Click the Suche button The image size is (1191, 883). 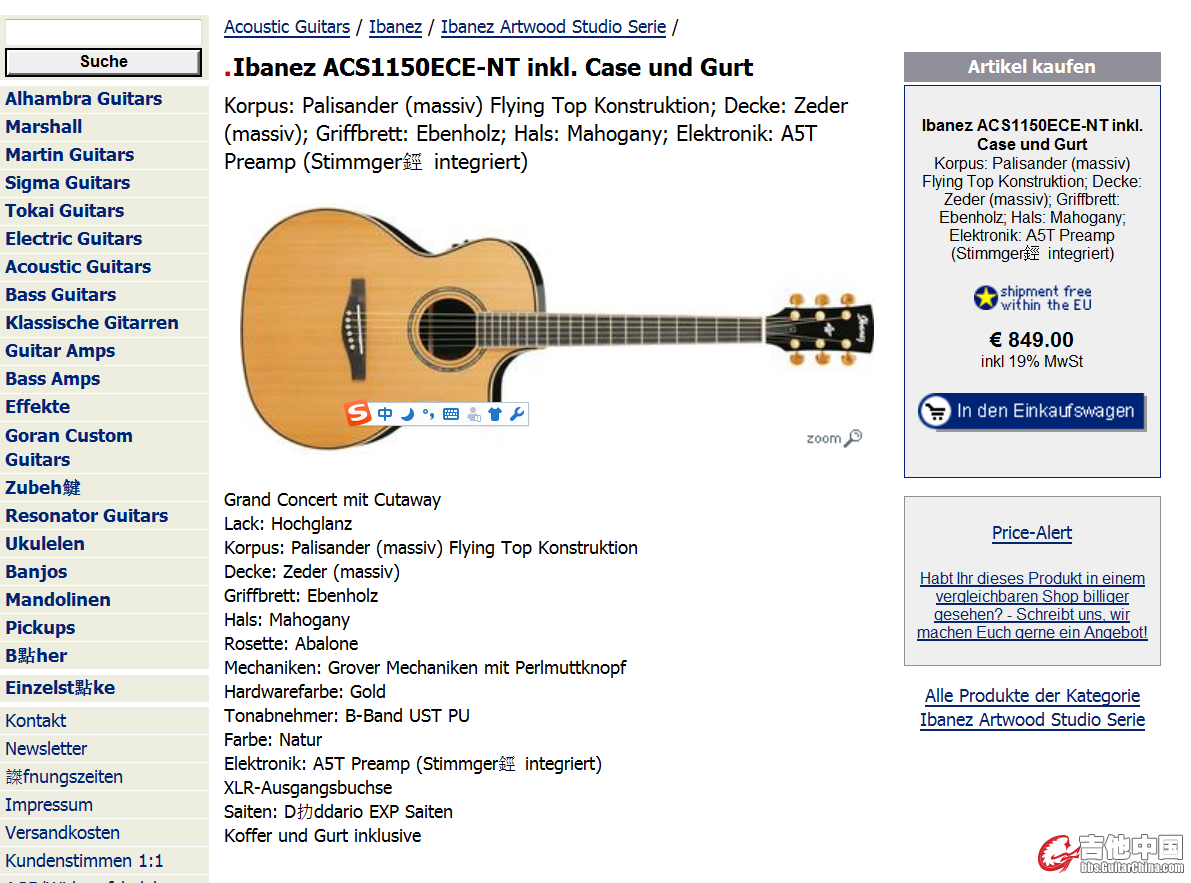click(103, 61)
